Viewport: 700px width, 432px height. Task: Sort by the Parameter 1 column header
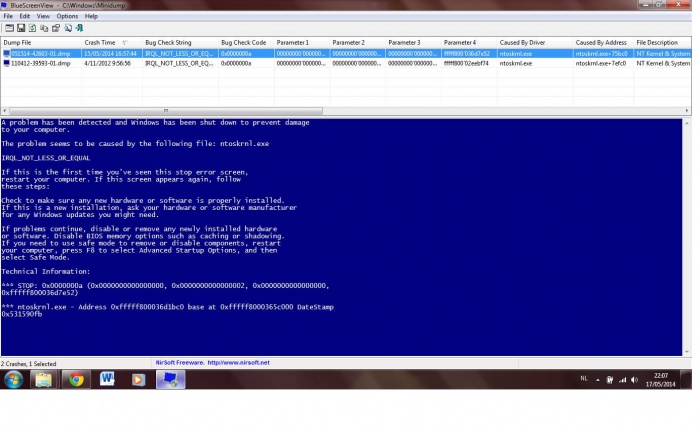point(302,42)
